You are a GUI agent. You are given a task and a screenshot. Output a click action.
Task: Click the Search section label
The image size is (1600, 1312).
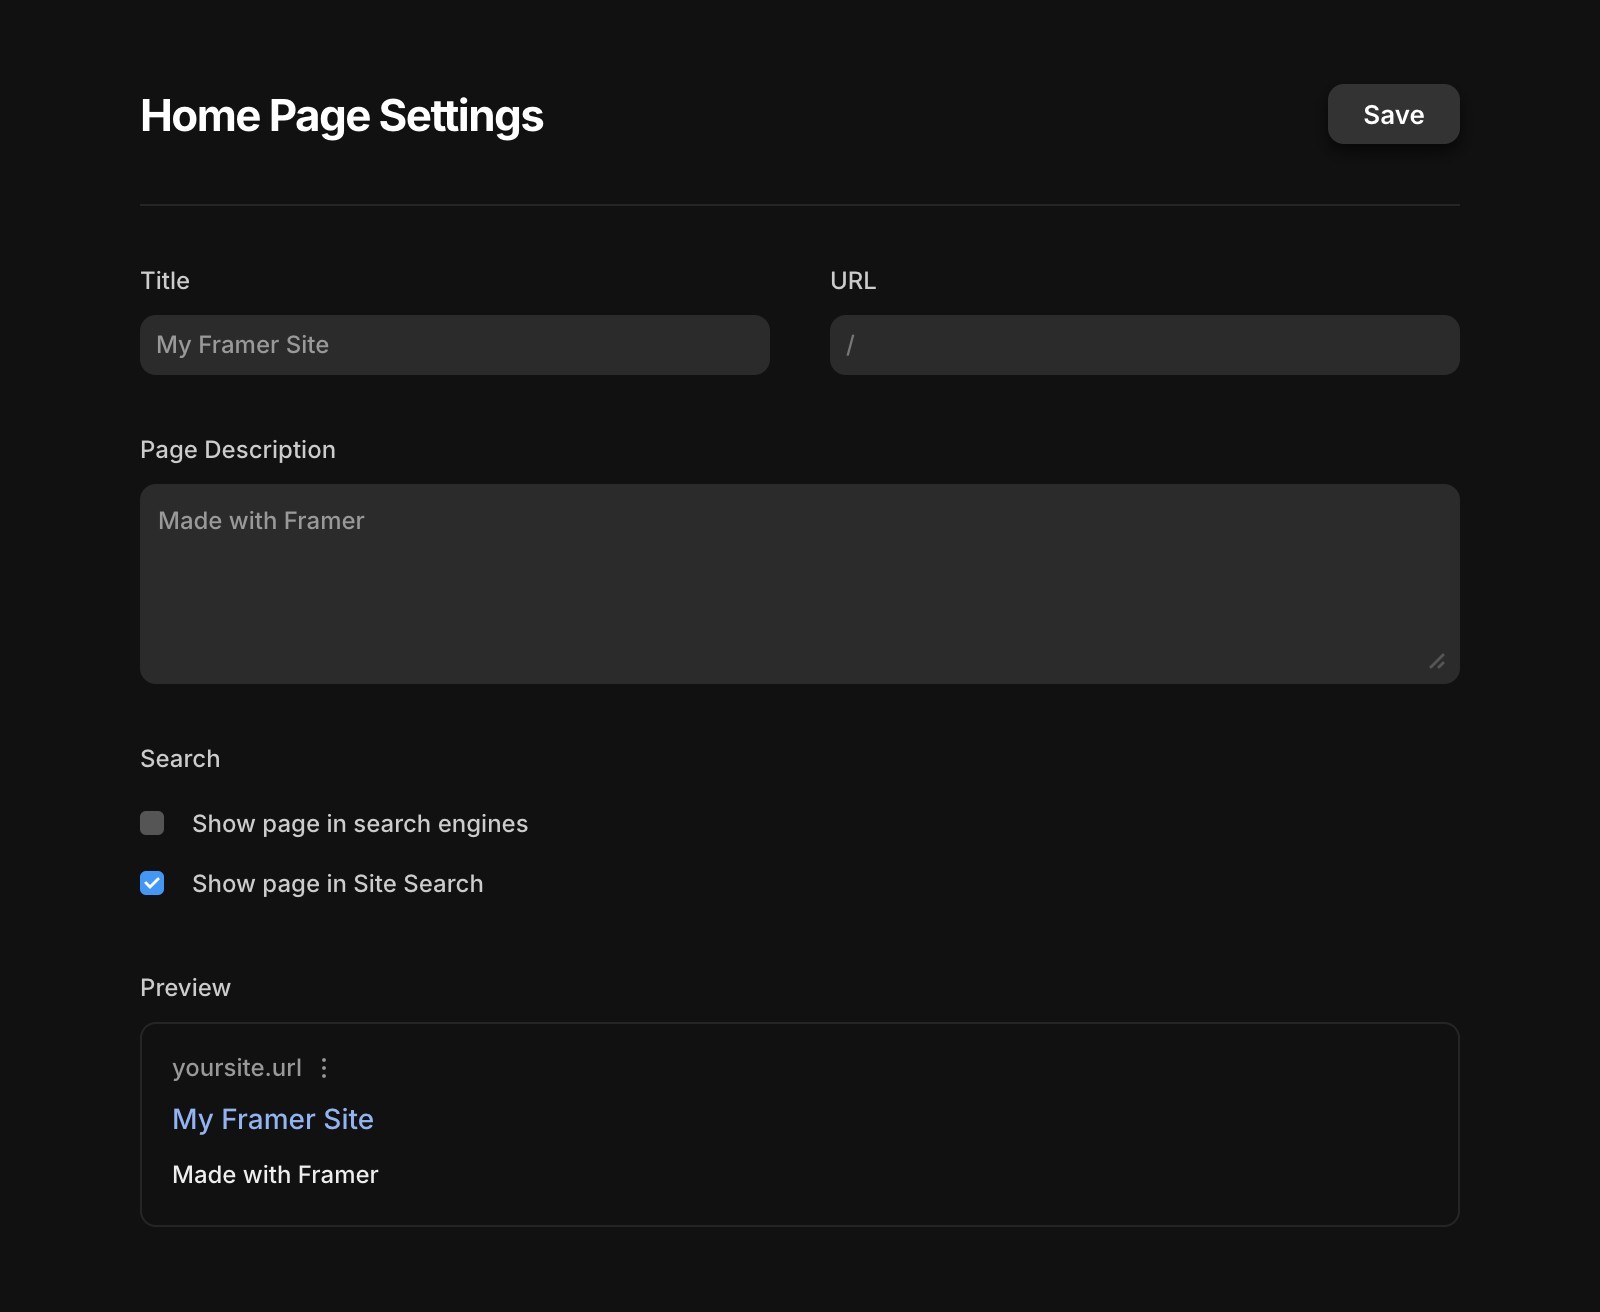coord(180,758)
